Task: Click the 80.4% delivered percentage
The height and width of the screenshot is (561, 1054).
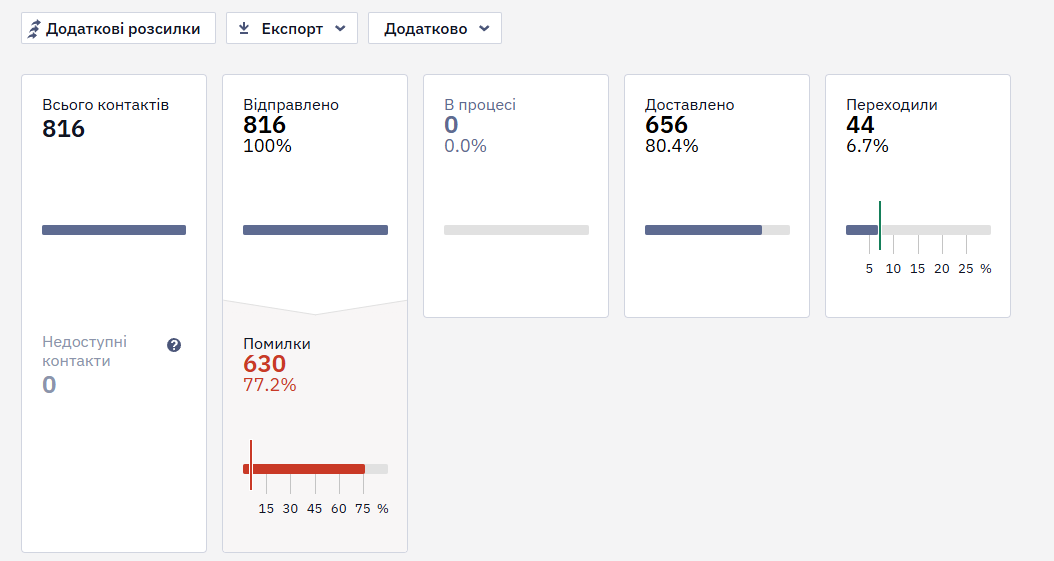Action: coord(672,146)
